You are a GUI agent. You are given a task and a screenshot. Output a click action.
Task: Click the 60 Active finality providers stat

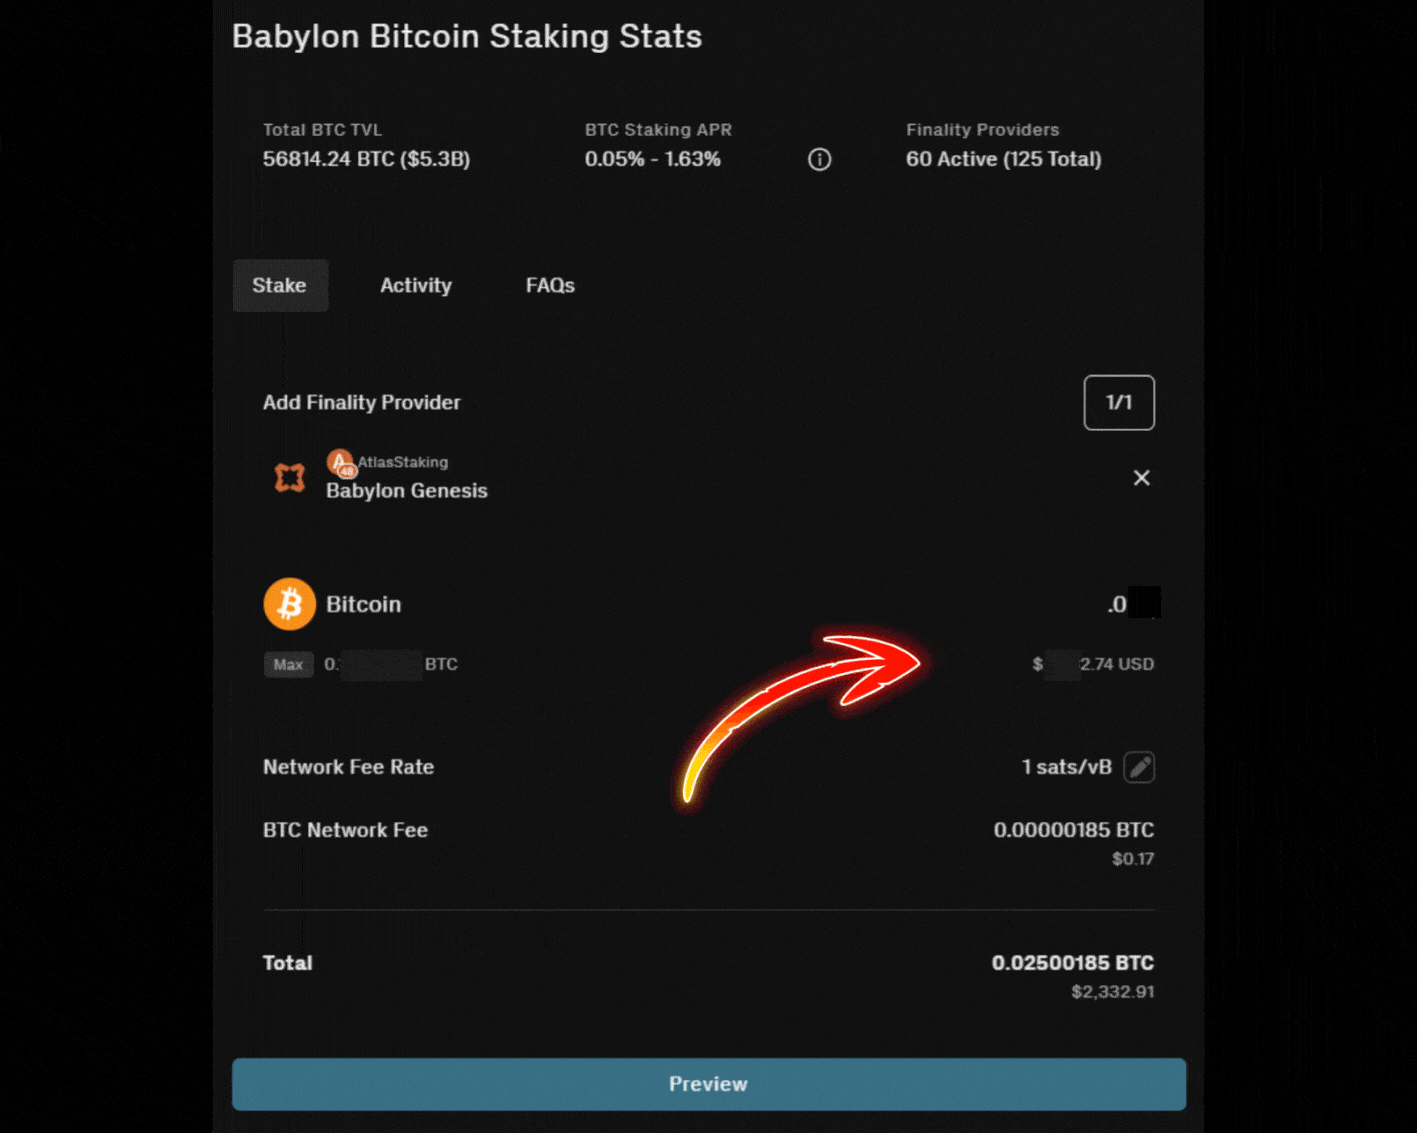[x=1003, y=158]
